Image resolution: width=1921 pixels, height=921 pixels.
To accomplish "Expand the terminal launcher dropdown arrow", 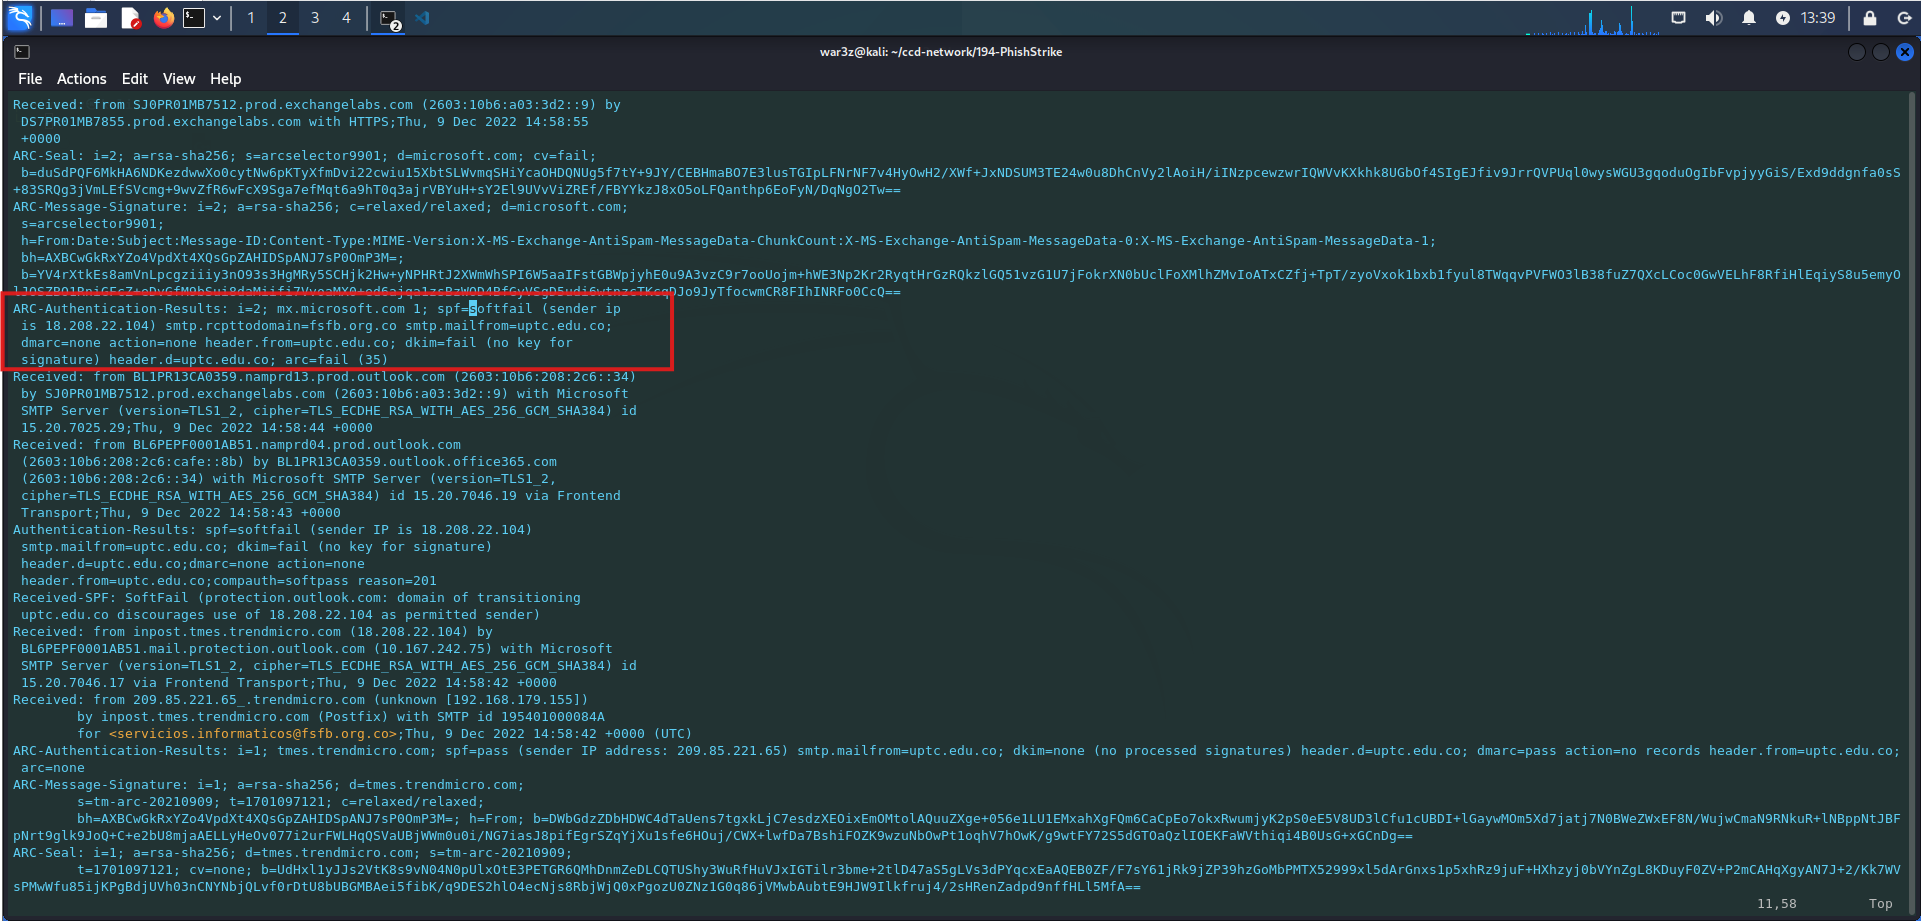I will pyautogui.click(x=217, y=18).
